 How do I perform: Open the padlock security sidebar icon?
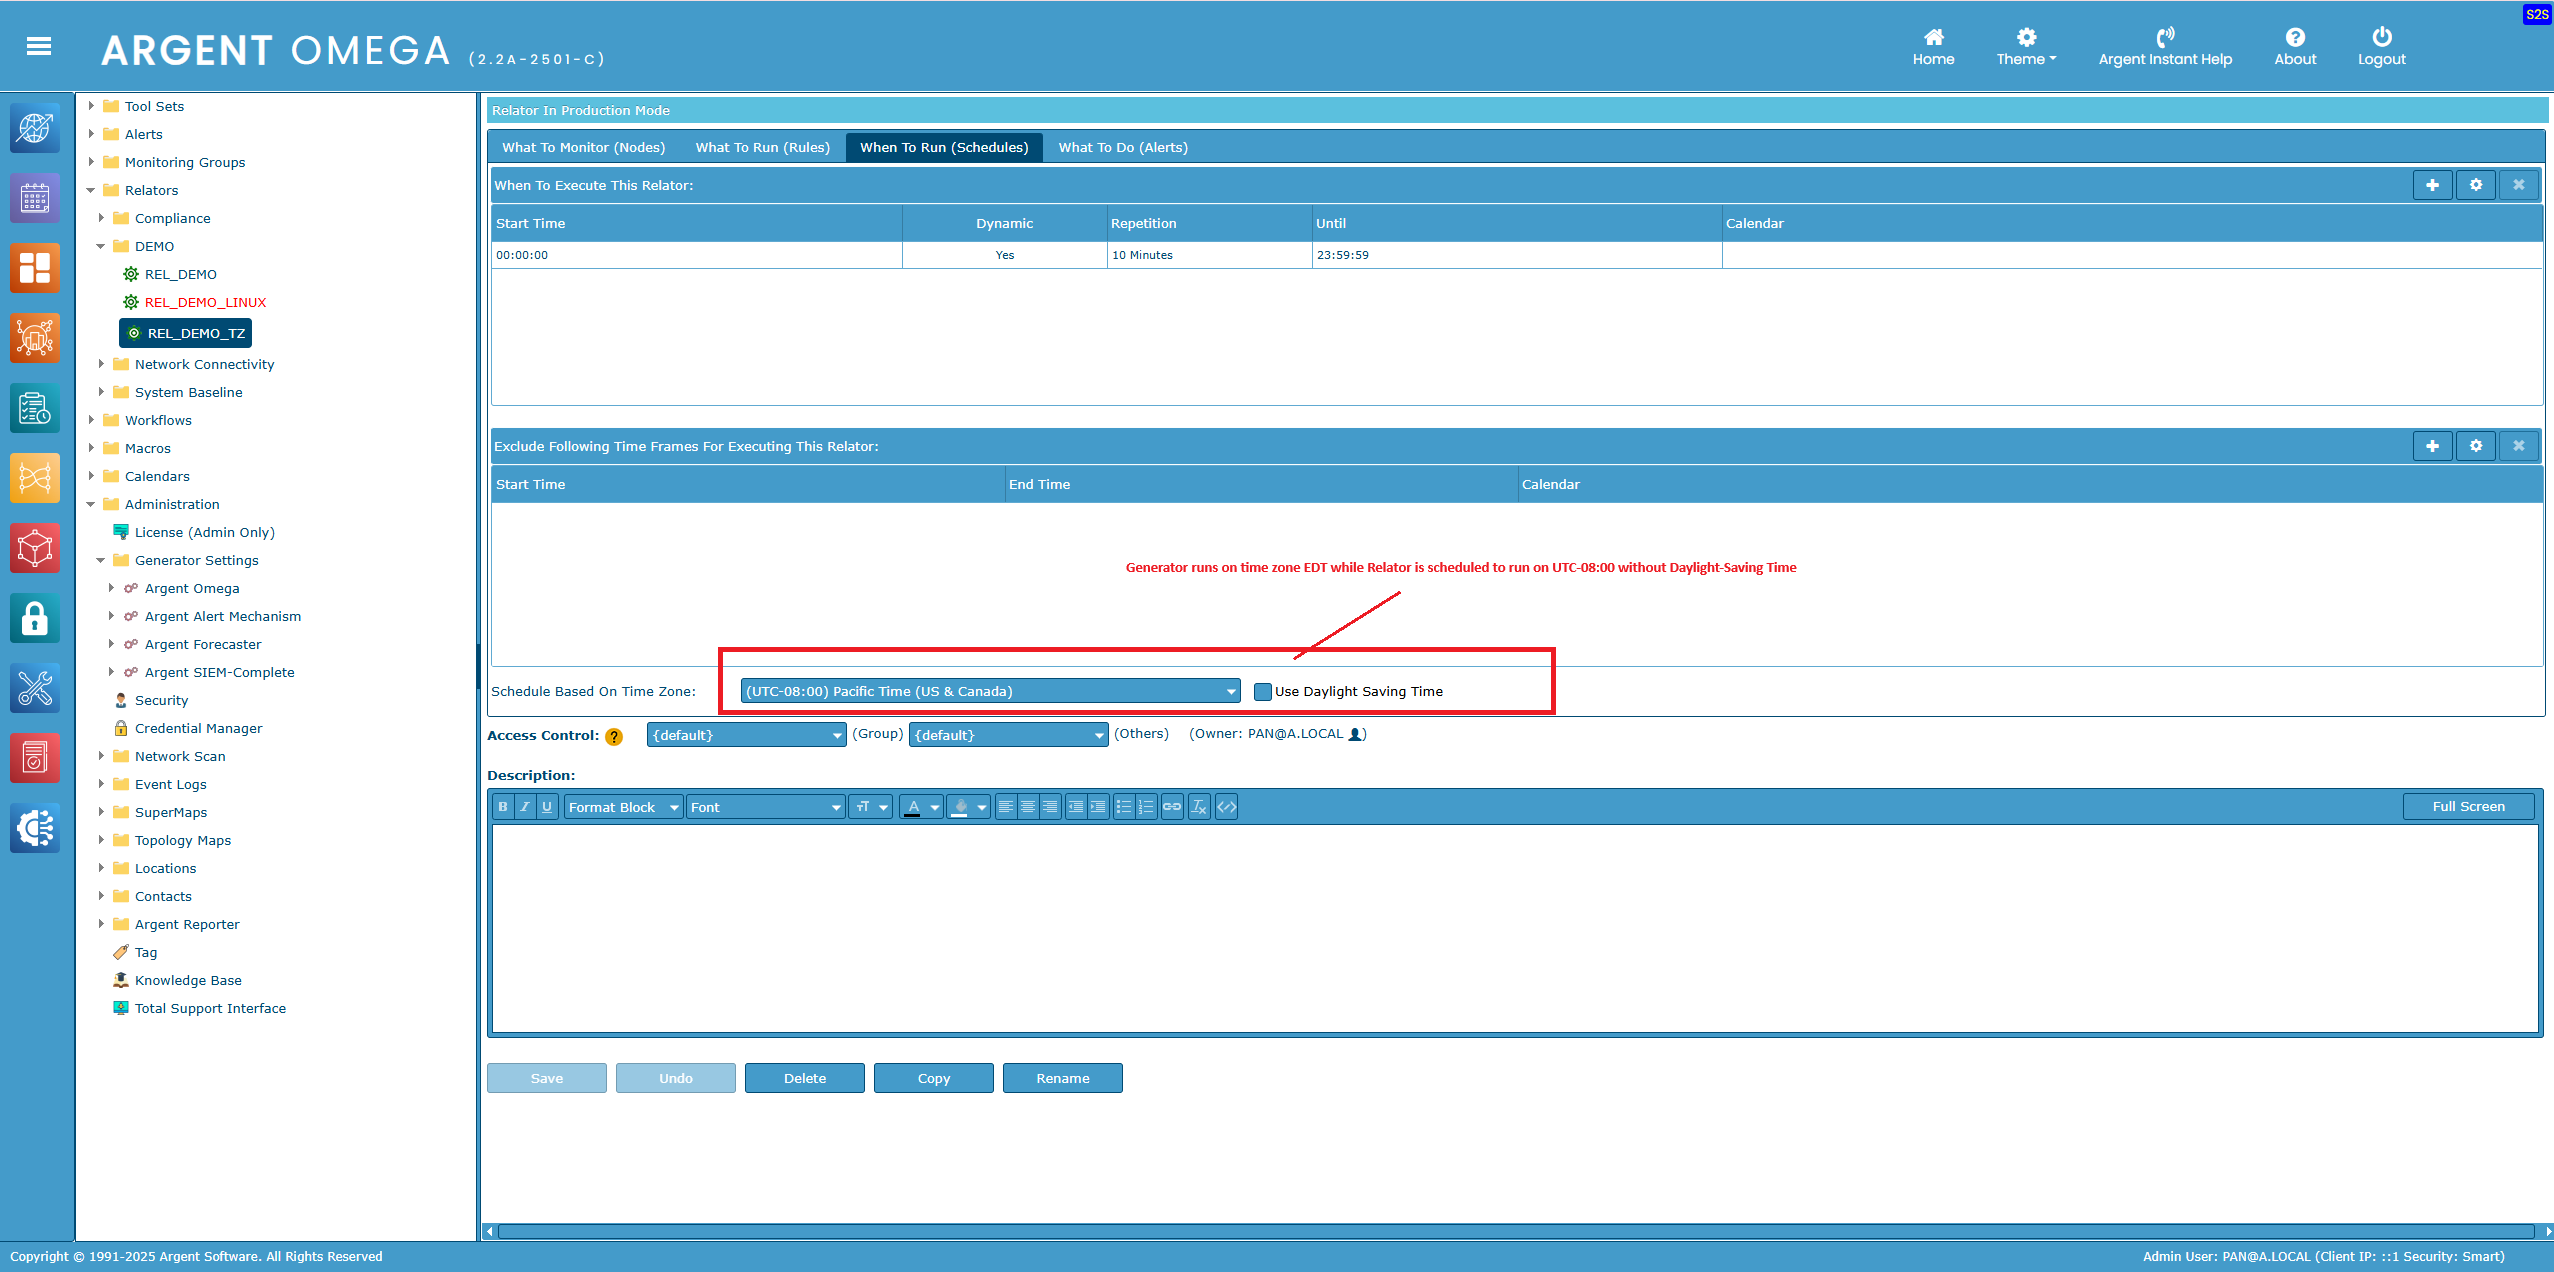(35, 619)
